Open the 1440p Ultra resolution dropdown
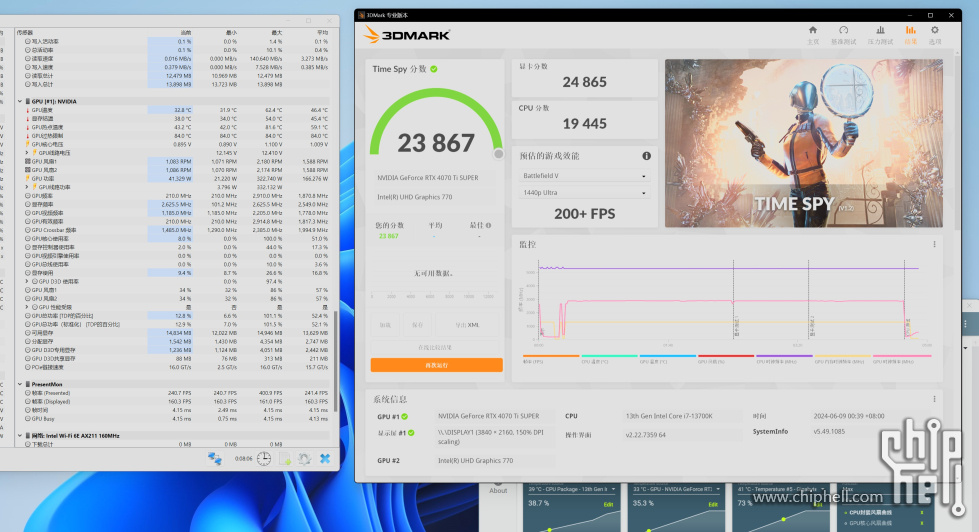Image resolution: width=979 pixels, height=532 pixels. pos(584,193)
